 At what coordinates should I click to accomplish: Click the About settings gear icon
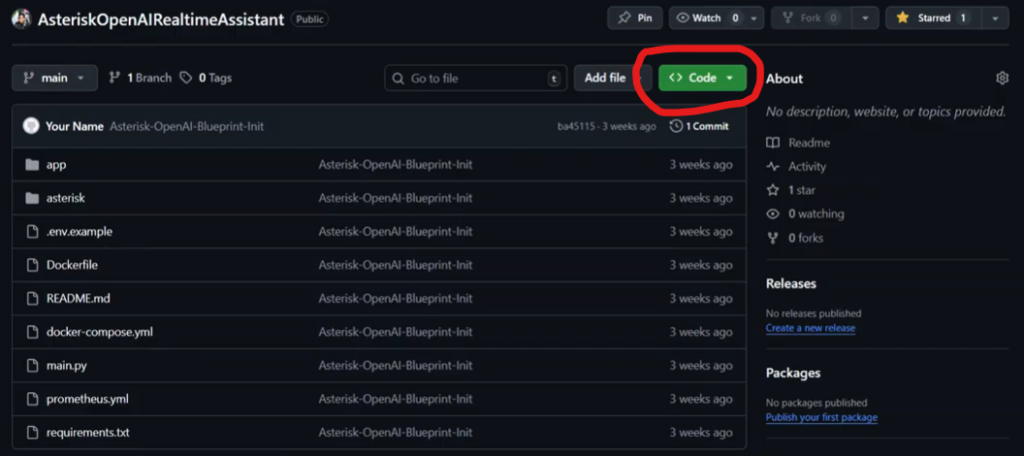(1002, 78)
